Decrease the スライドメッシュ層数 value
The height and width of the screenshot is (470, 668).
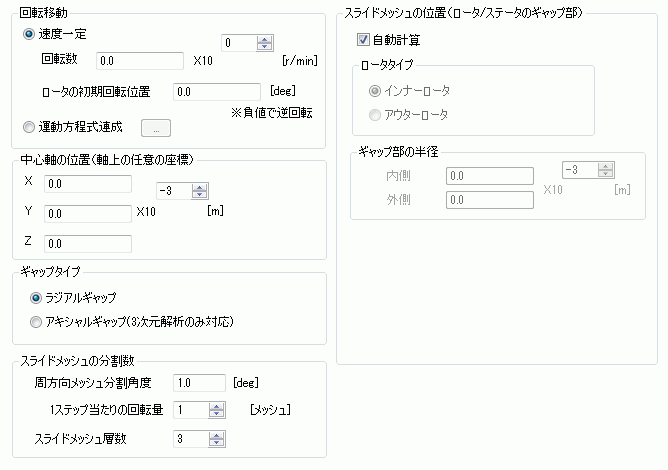[x=217, y=442]
